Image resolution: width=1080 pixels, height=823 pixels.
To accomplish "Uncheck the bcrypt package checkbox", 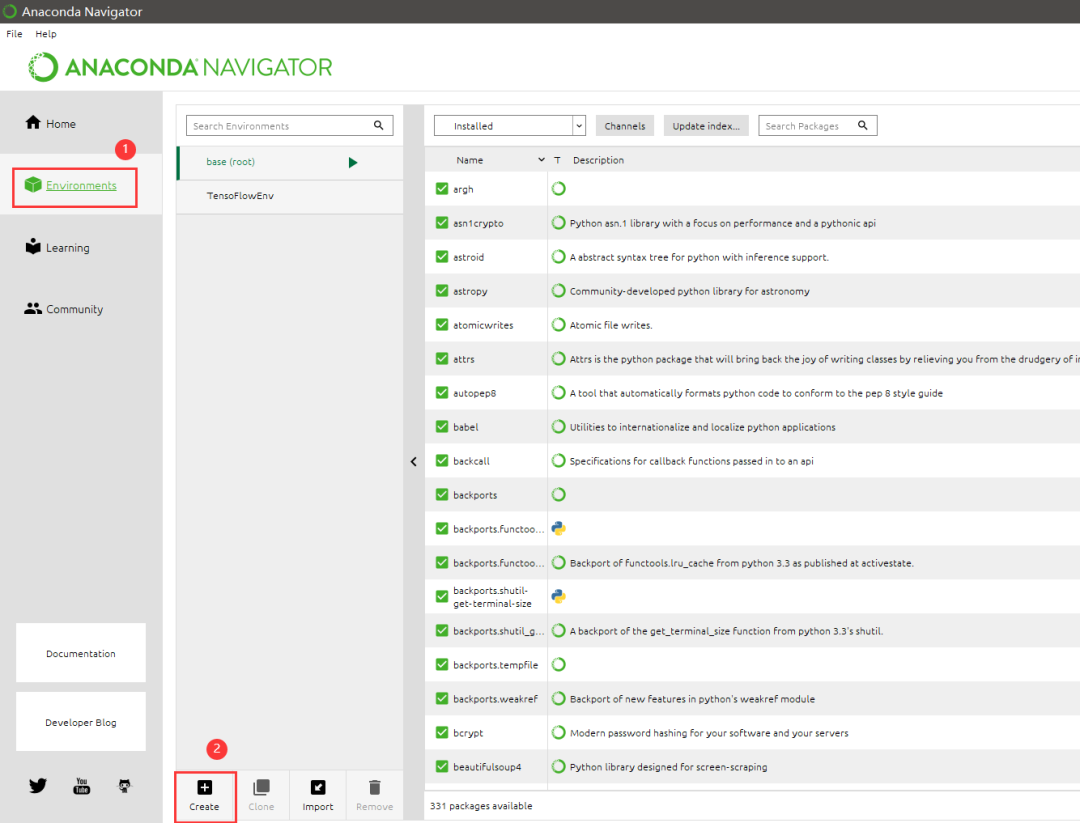I will [442, 733].
